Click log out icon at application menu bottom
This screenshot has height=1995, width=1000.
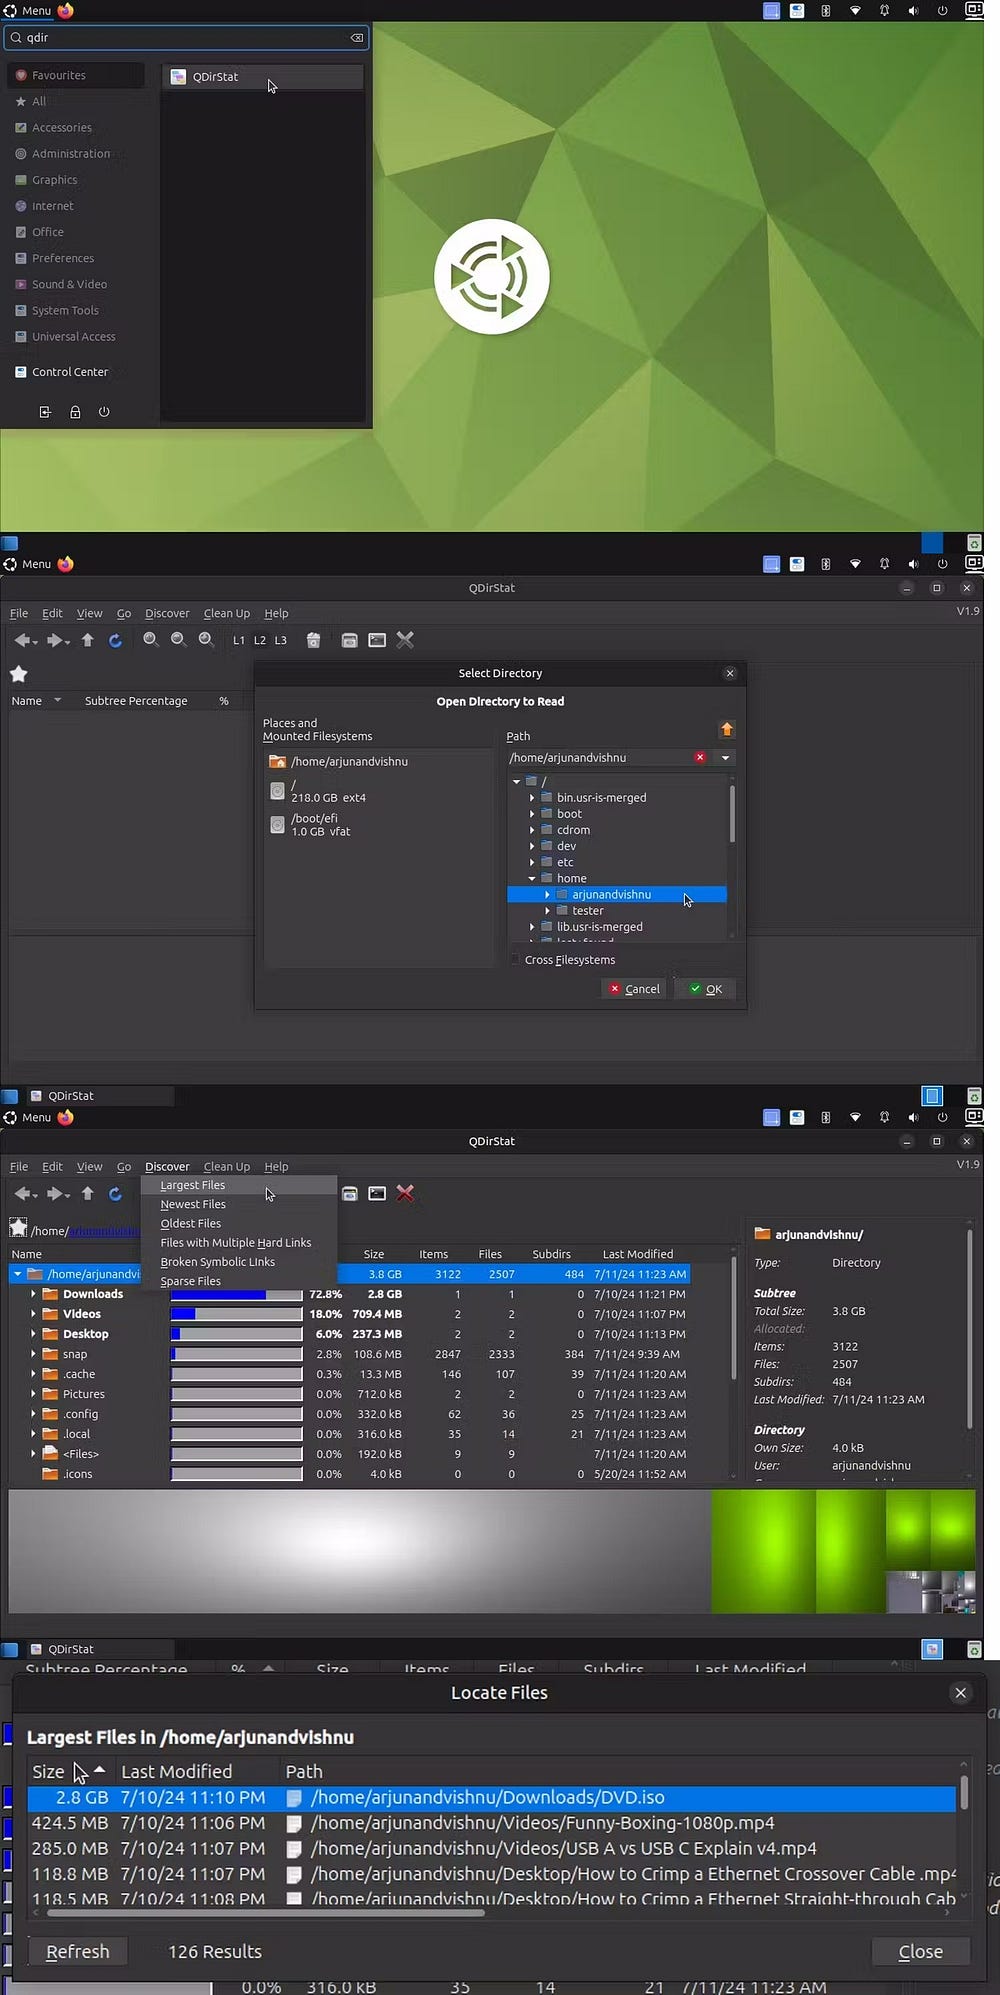[45, 412]
